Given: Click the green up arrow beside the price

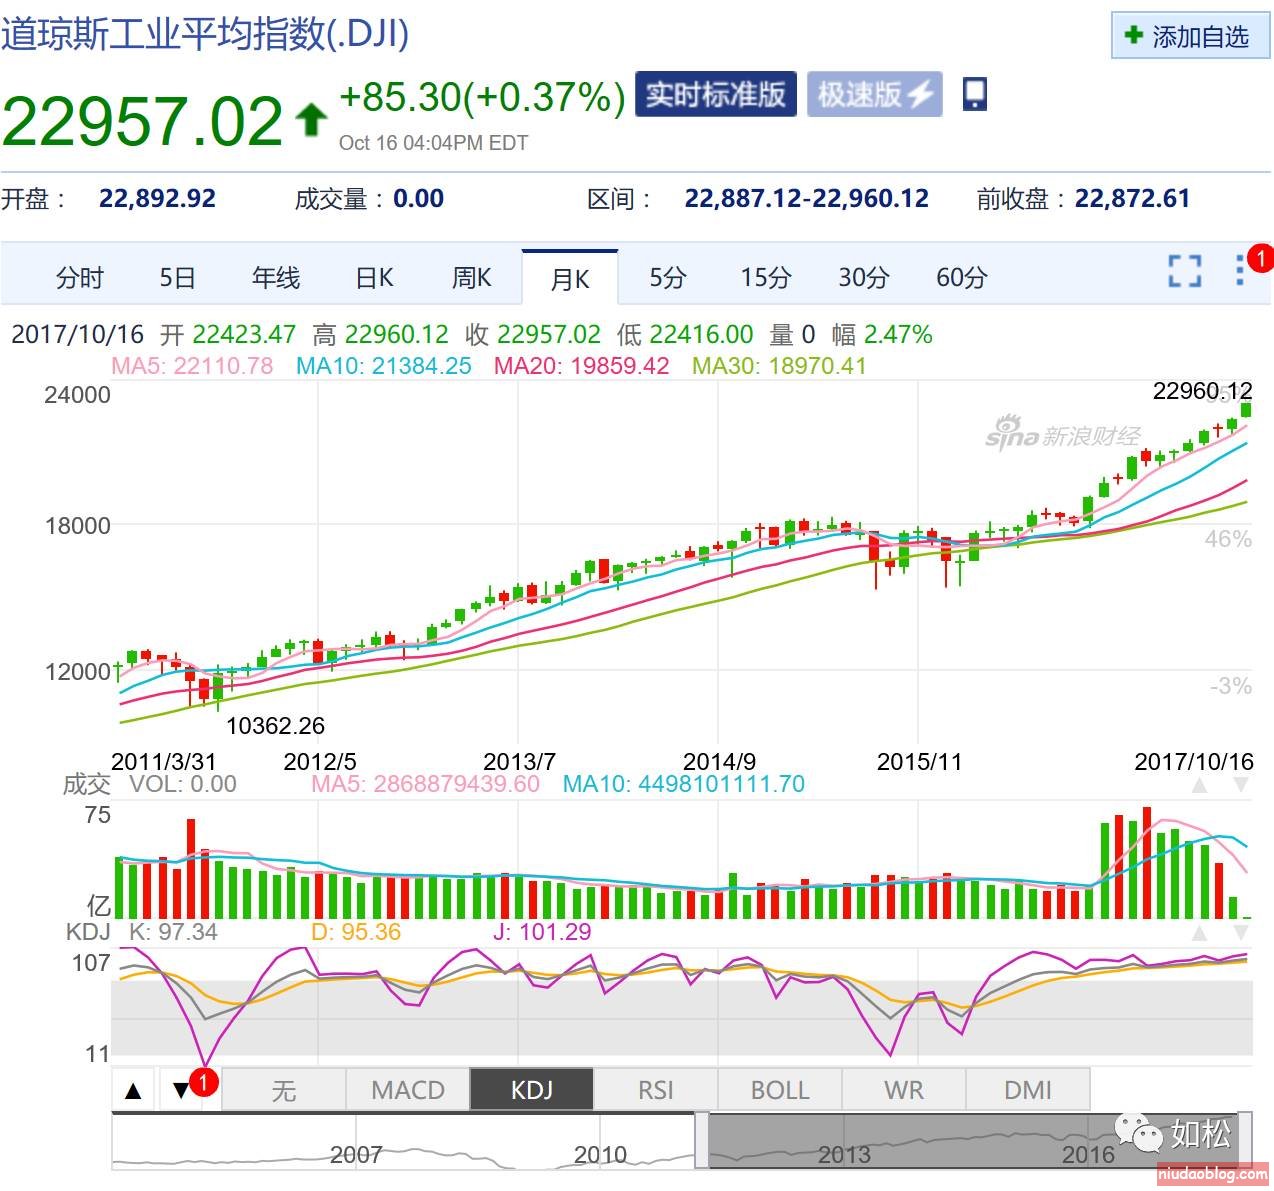Looking at the screenshot, I should [311, 119].
